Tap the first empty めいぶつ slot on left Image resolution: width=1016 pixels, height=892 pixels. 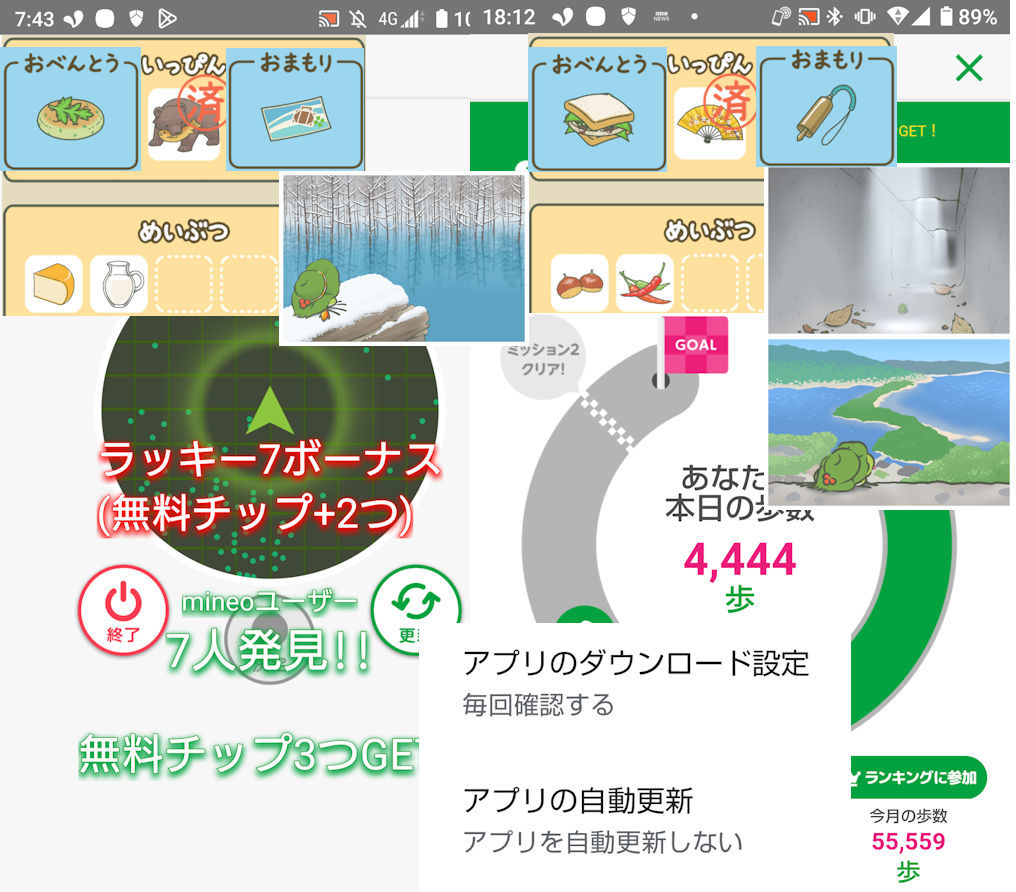pos(183,284)
